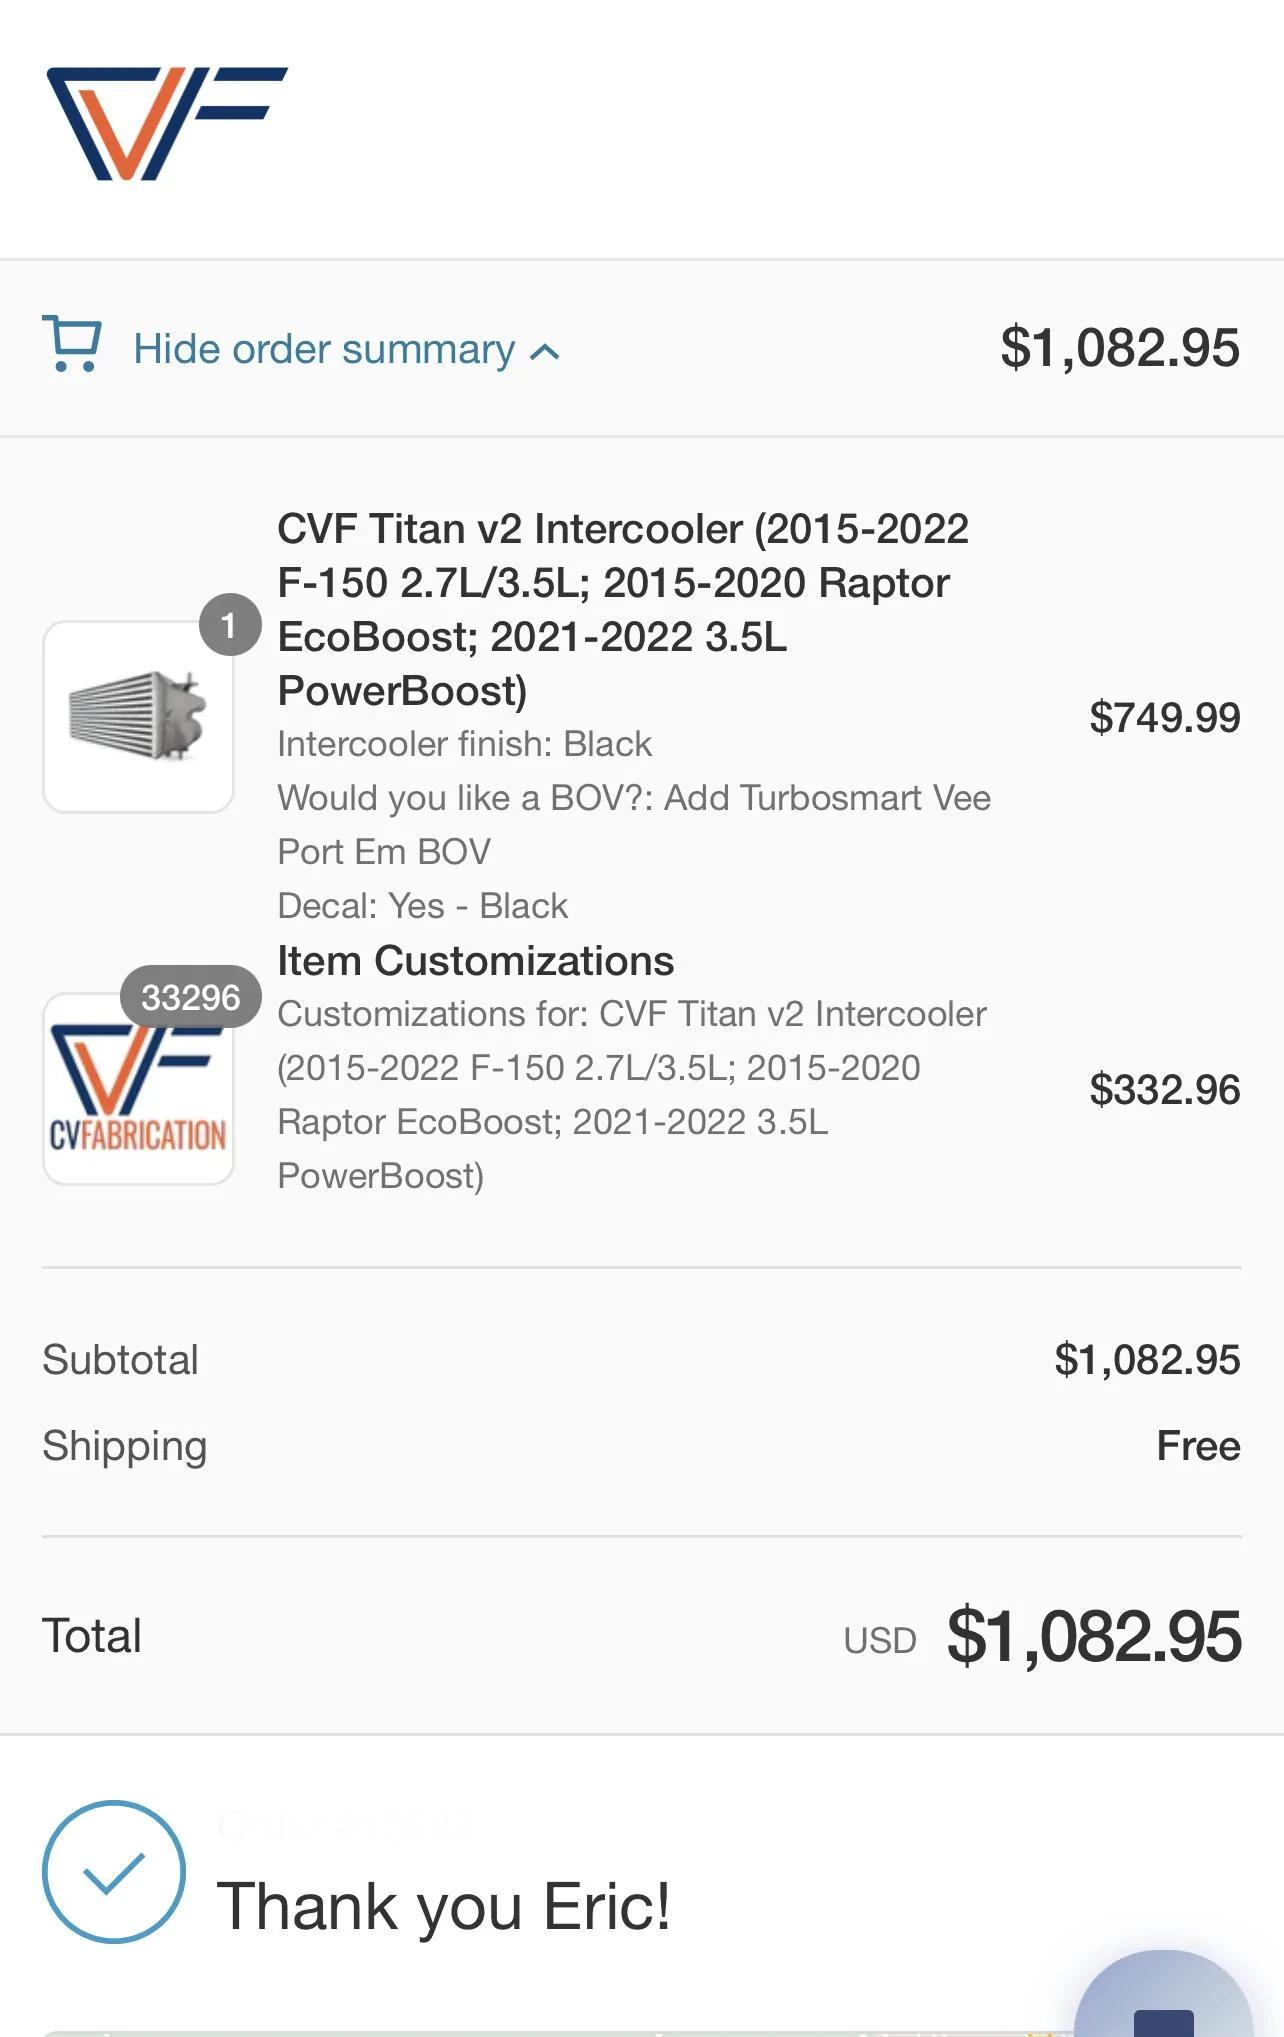Screen dimensions: 1284x2037
Task: Click the Subtotal amount value
Action: click(1146, 1360)
